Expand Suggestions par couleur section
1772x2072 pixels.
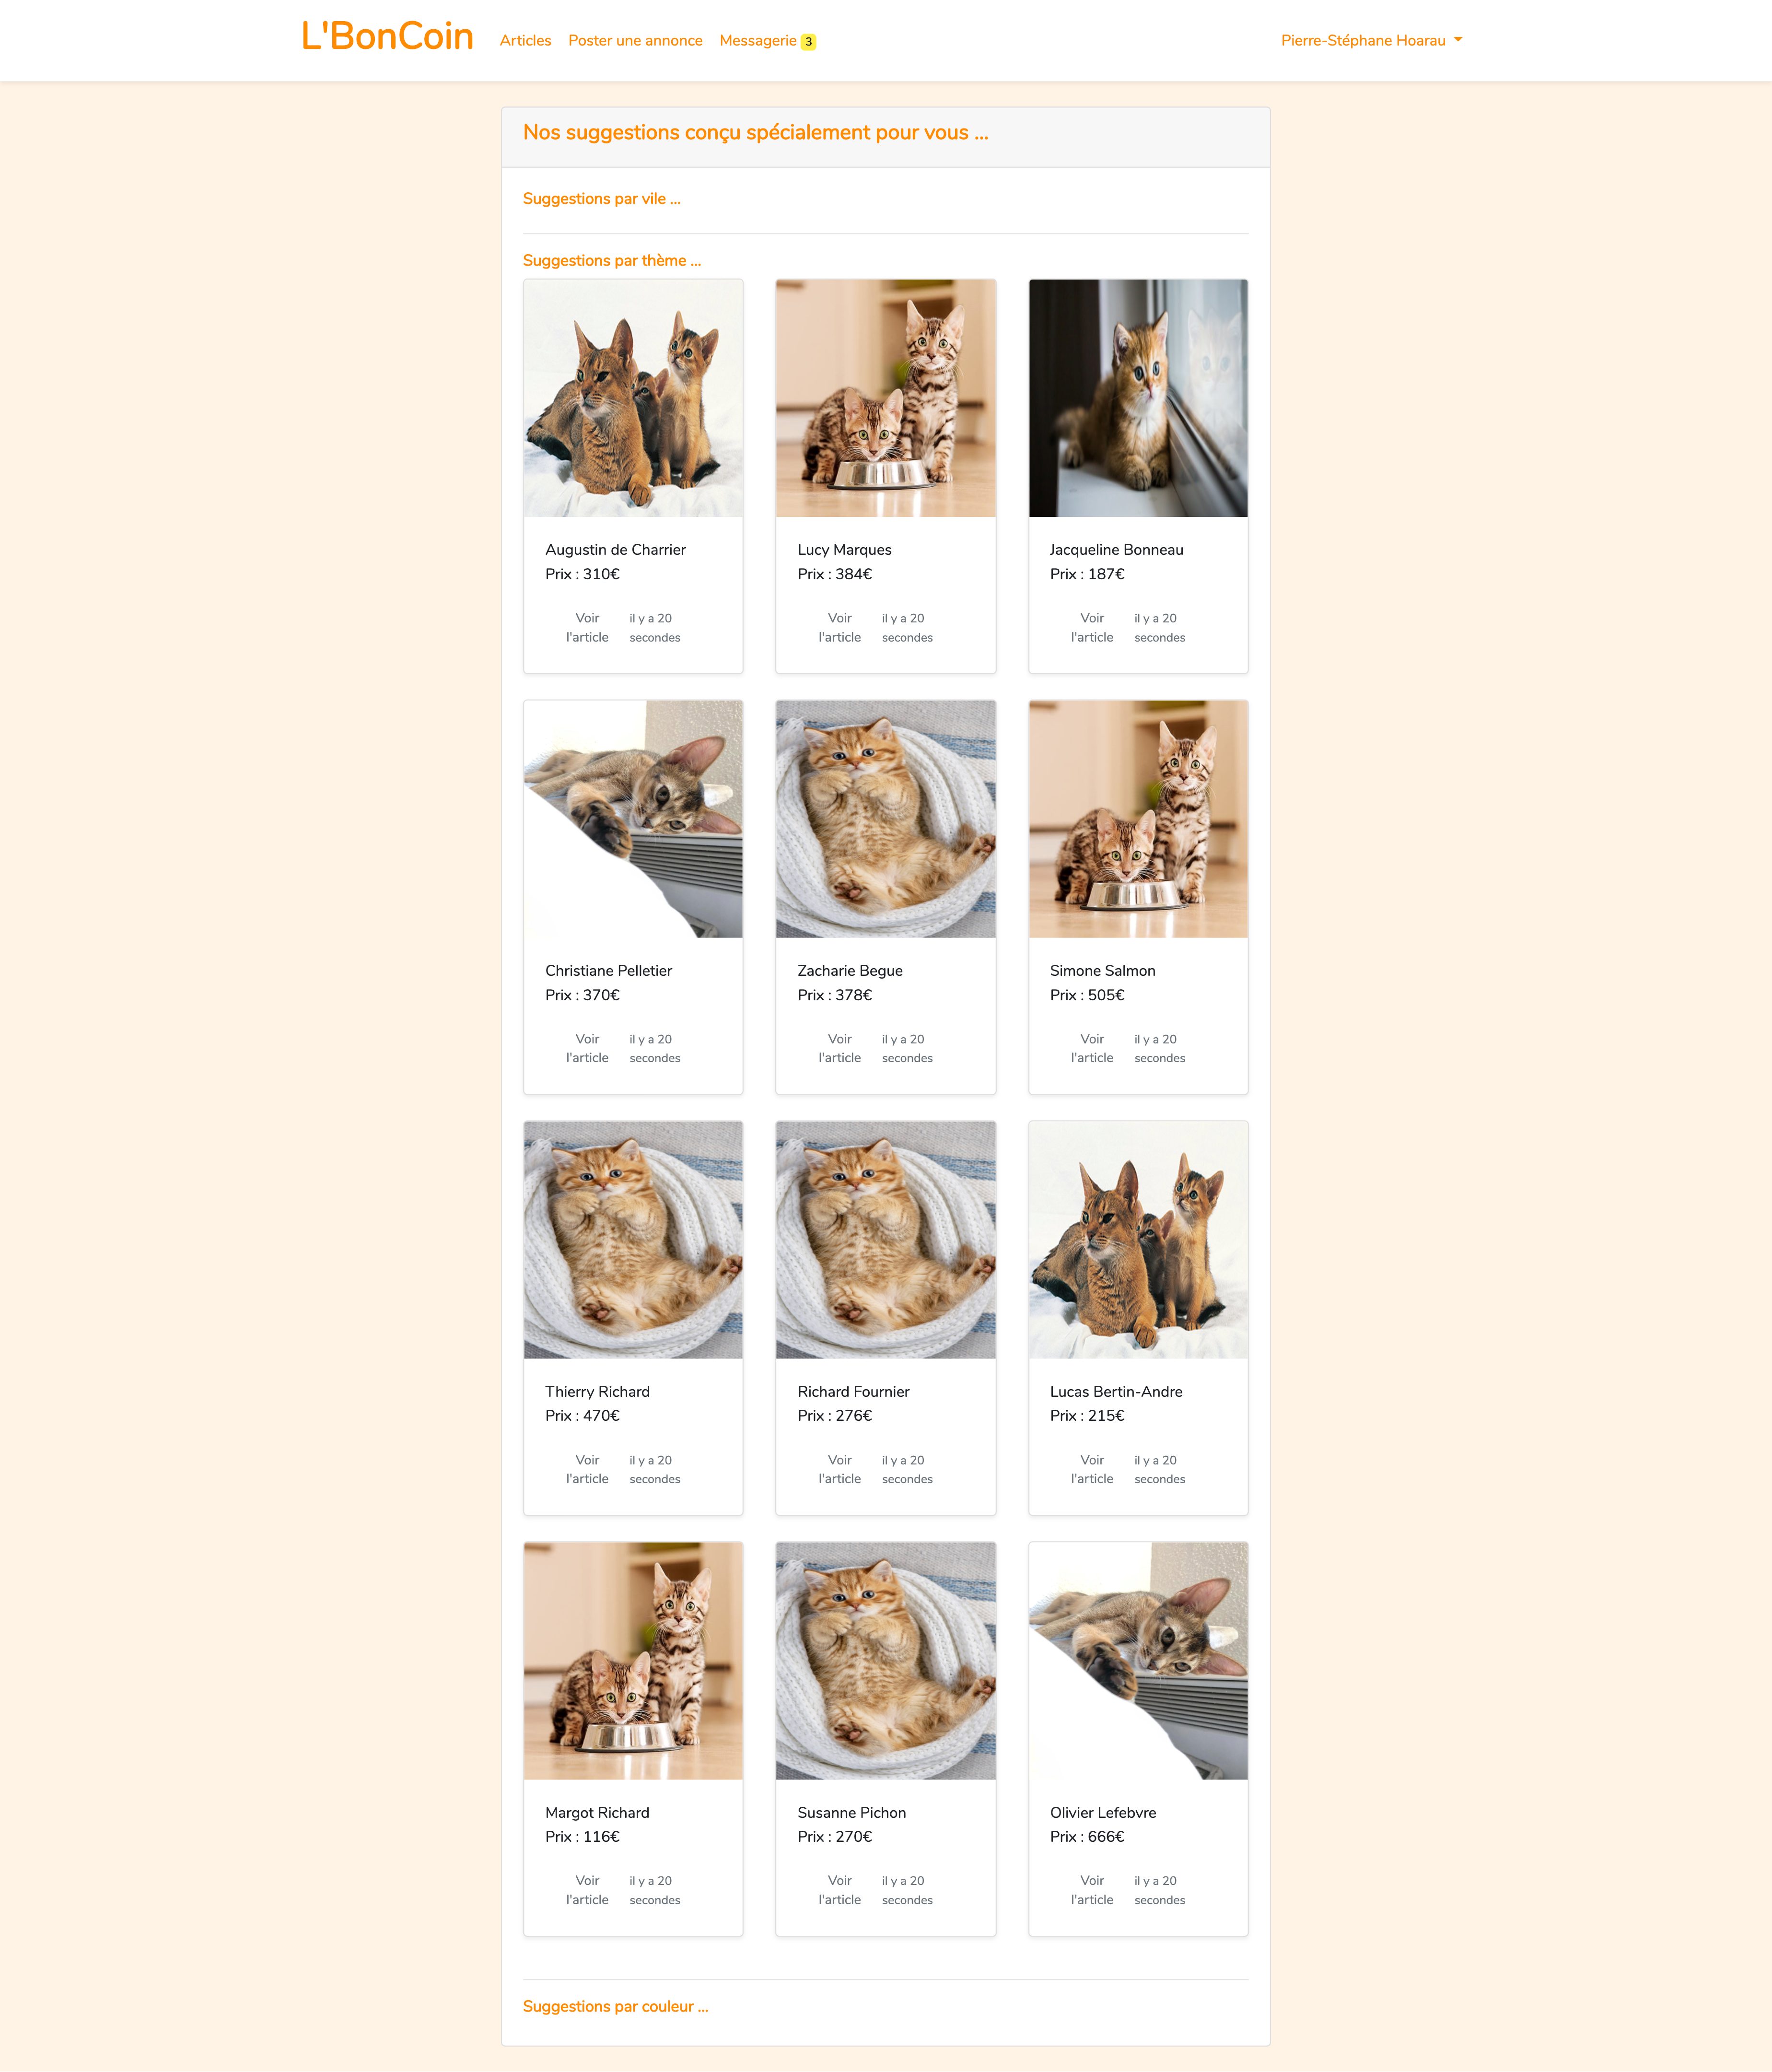[615, 2006]
